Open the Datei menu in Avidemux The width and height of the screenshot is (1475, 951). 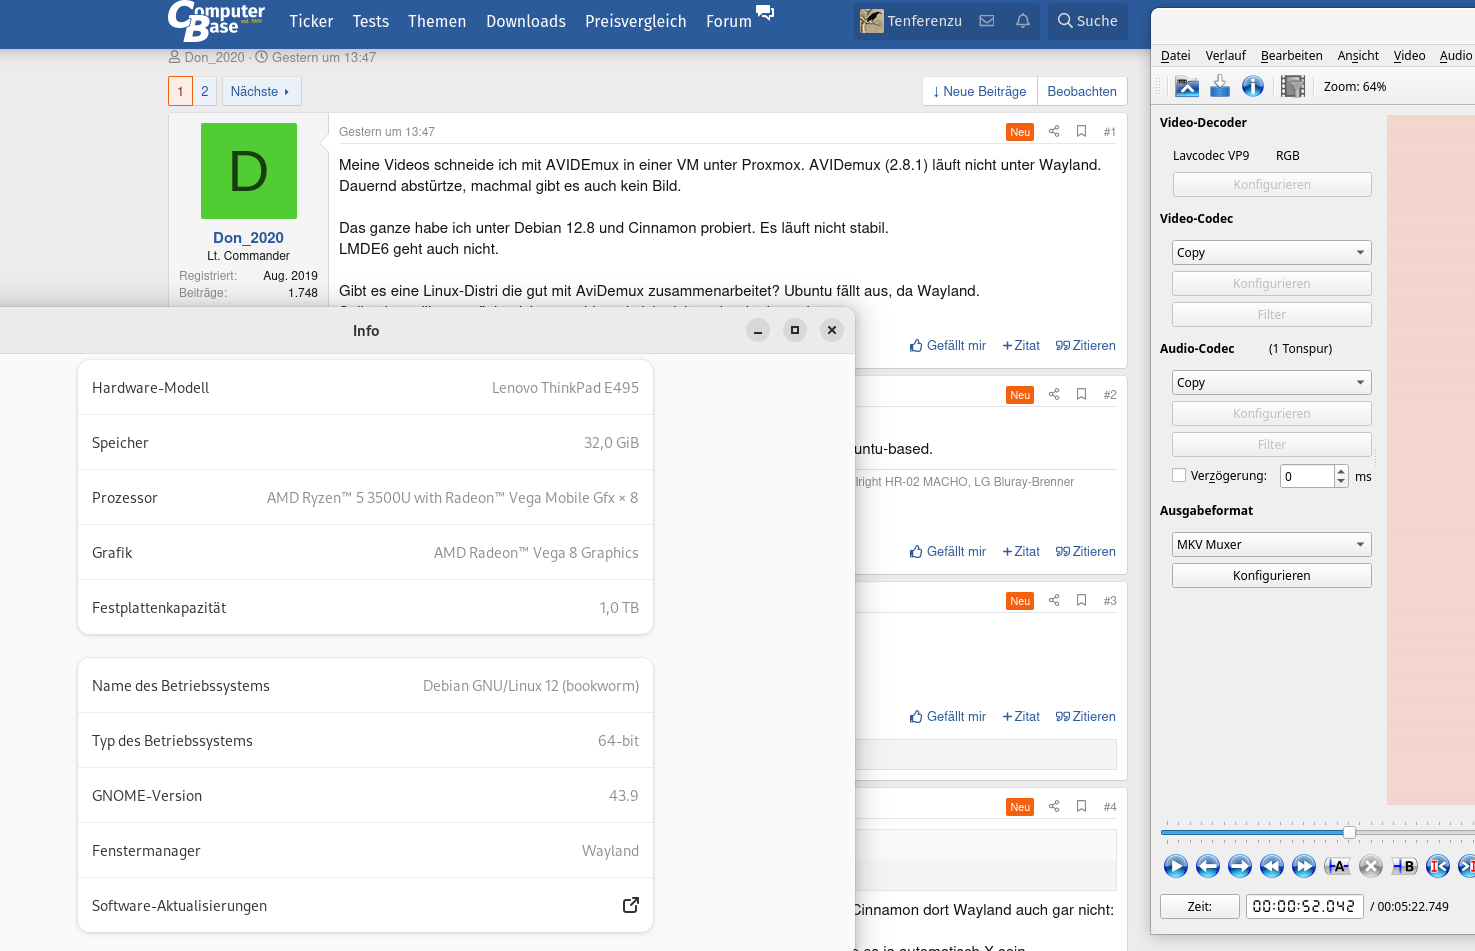(1176, 56)
